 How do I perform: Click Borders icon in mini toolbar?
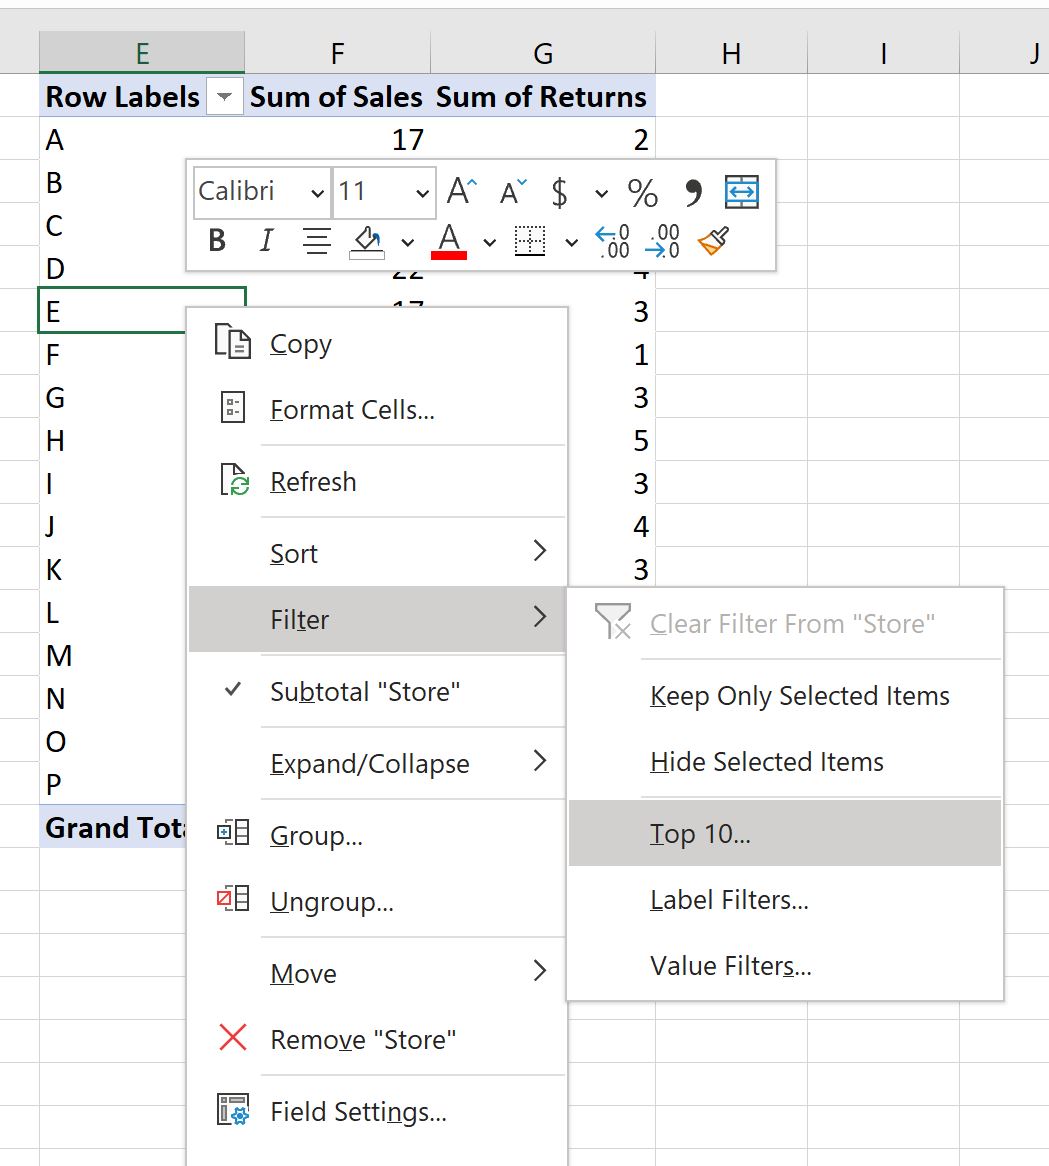(x=530, y=241)
